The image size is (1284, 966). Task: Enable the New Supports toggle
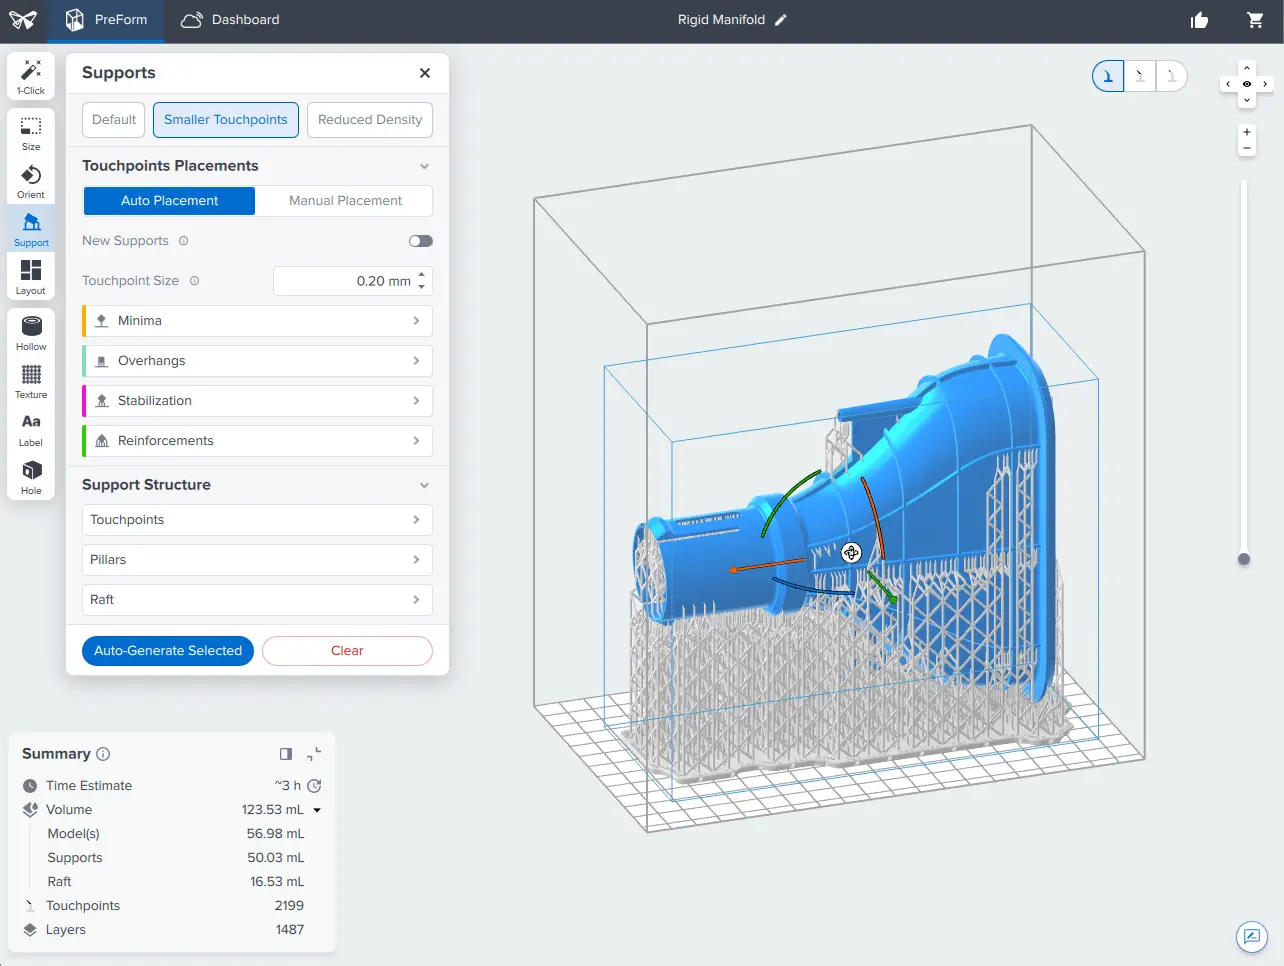pos(420,241)
